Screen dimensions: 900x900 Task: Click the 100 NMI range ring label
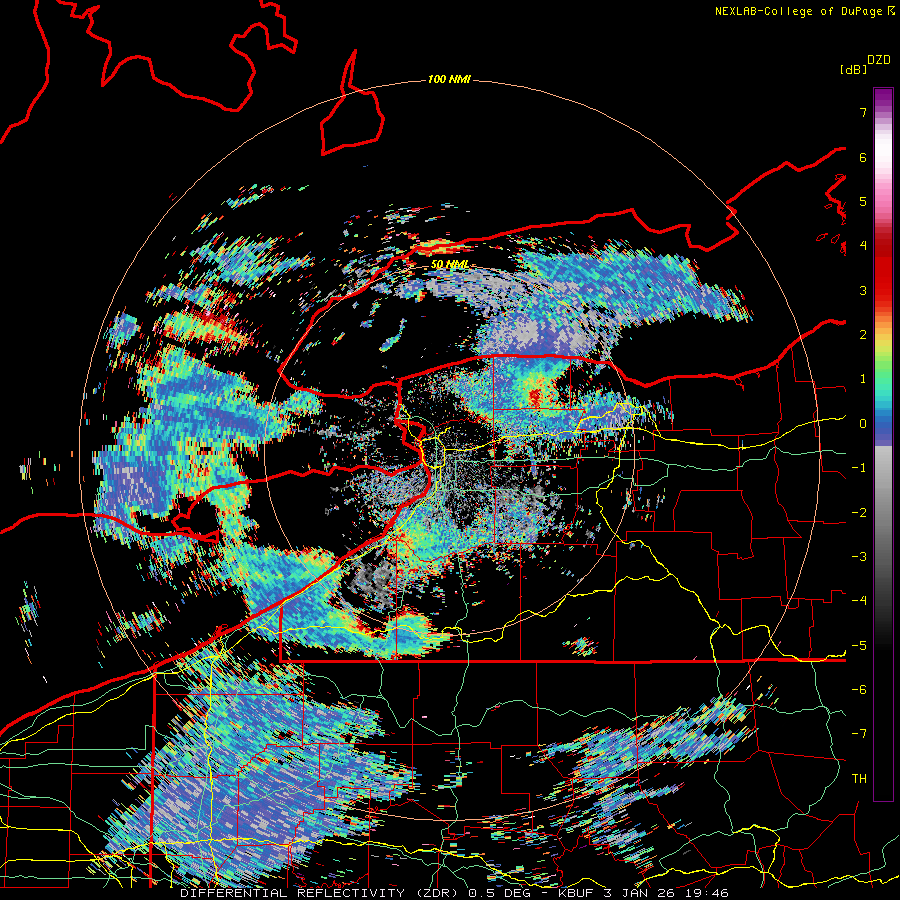click(449, 79)
